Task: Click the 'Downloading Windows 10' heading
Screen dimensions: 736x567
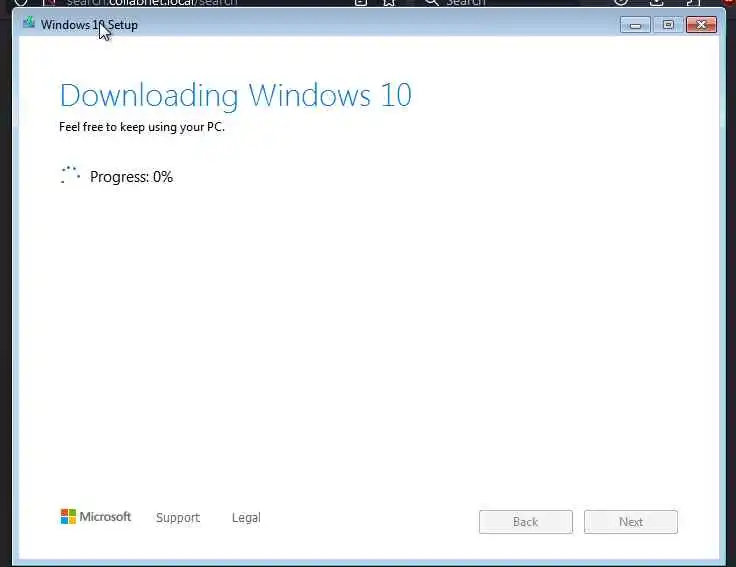Action: coord(236,96)
